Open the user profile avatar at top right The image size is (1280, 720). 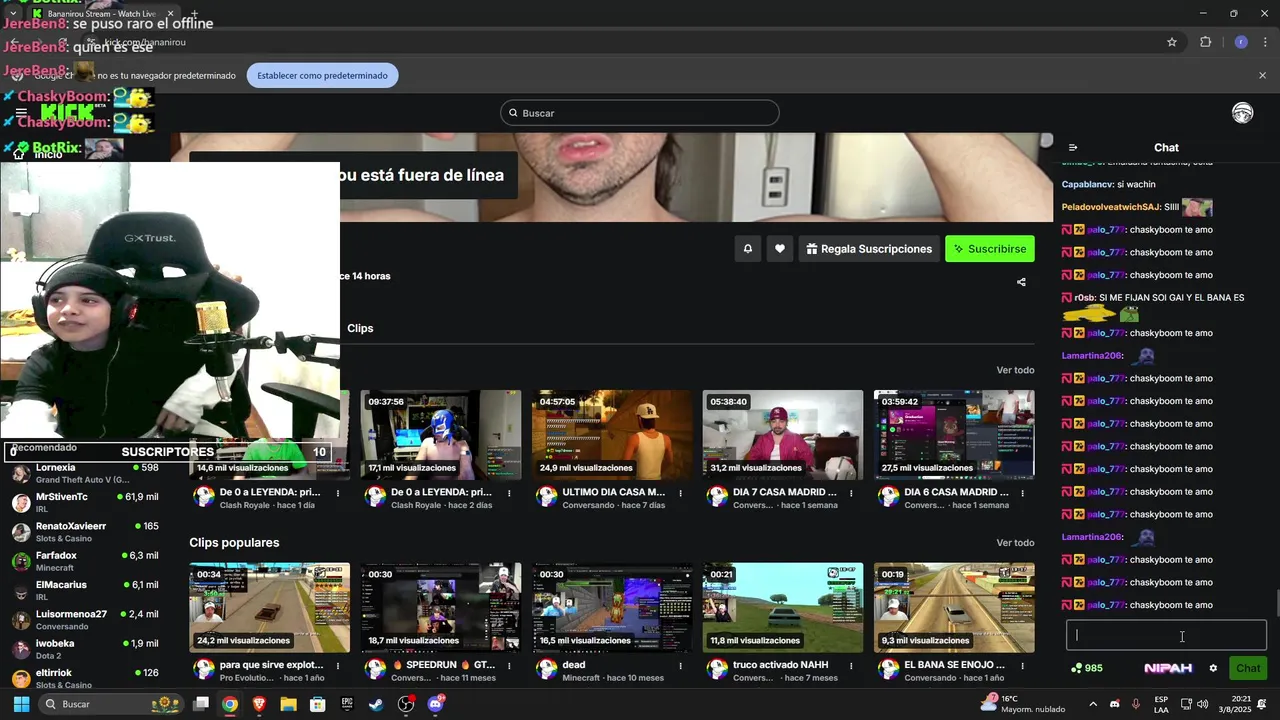[x=1242, y=113]
